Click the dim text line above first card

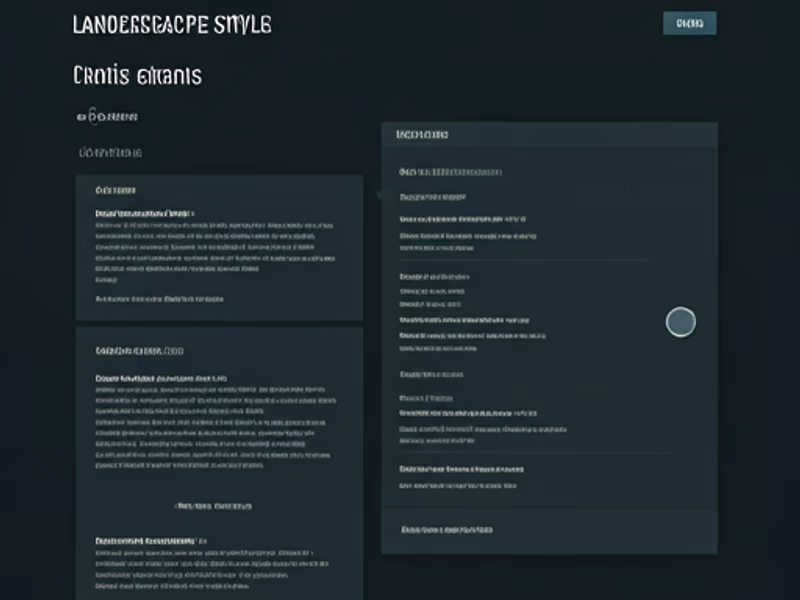[111, 153]
